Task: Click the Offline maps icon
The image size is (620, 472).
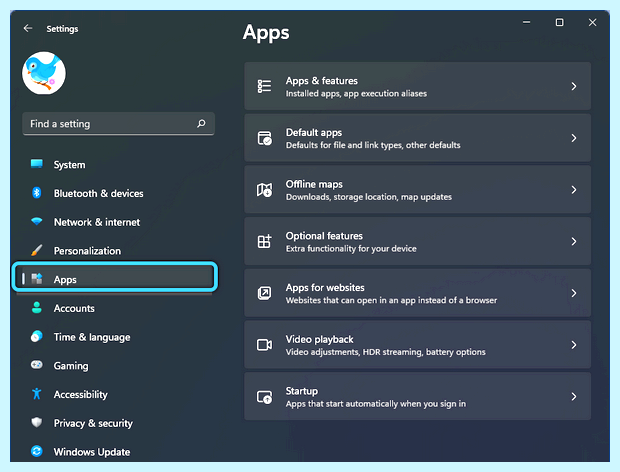Action: coord(265,190)
